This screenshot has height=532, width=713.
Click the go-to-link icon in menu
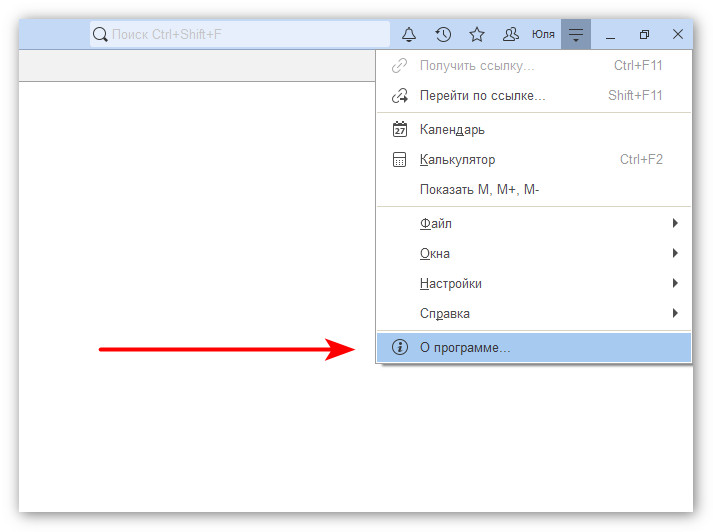400,96
